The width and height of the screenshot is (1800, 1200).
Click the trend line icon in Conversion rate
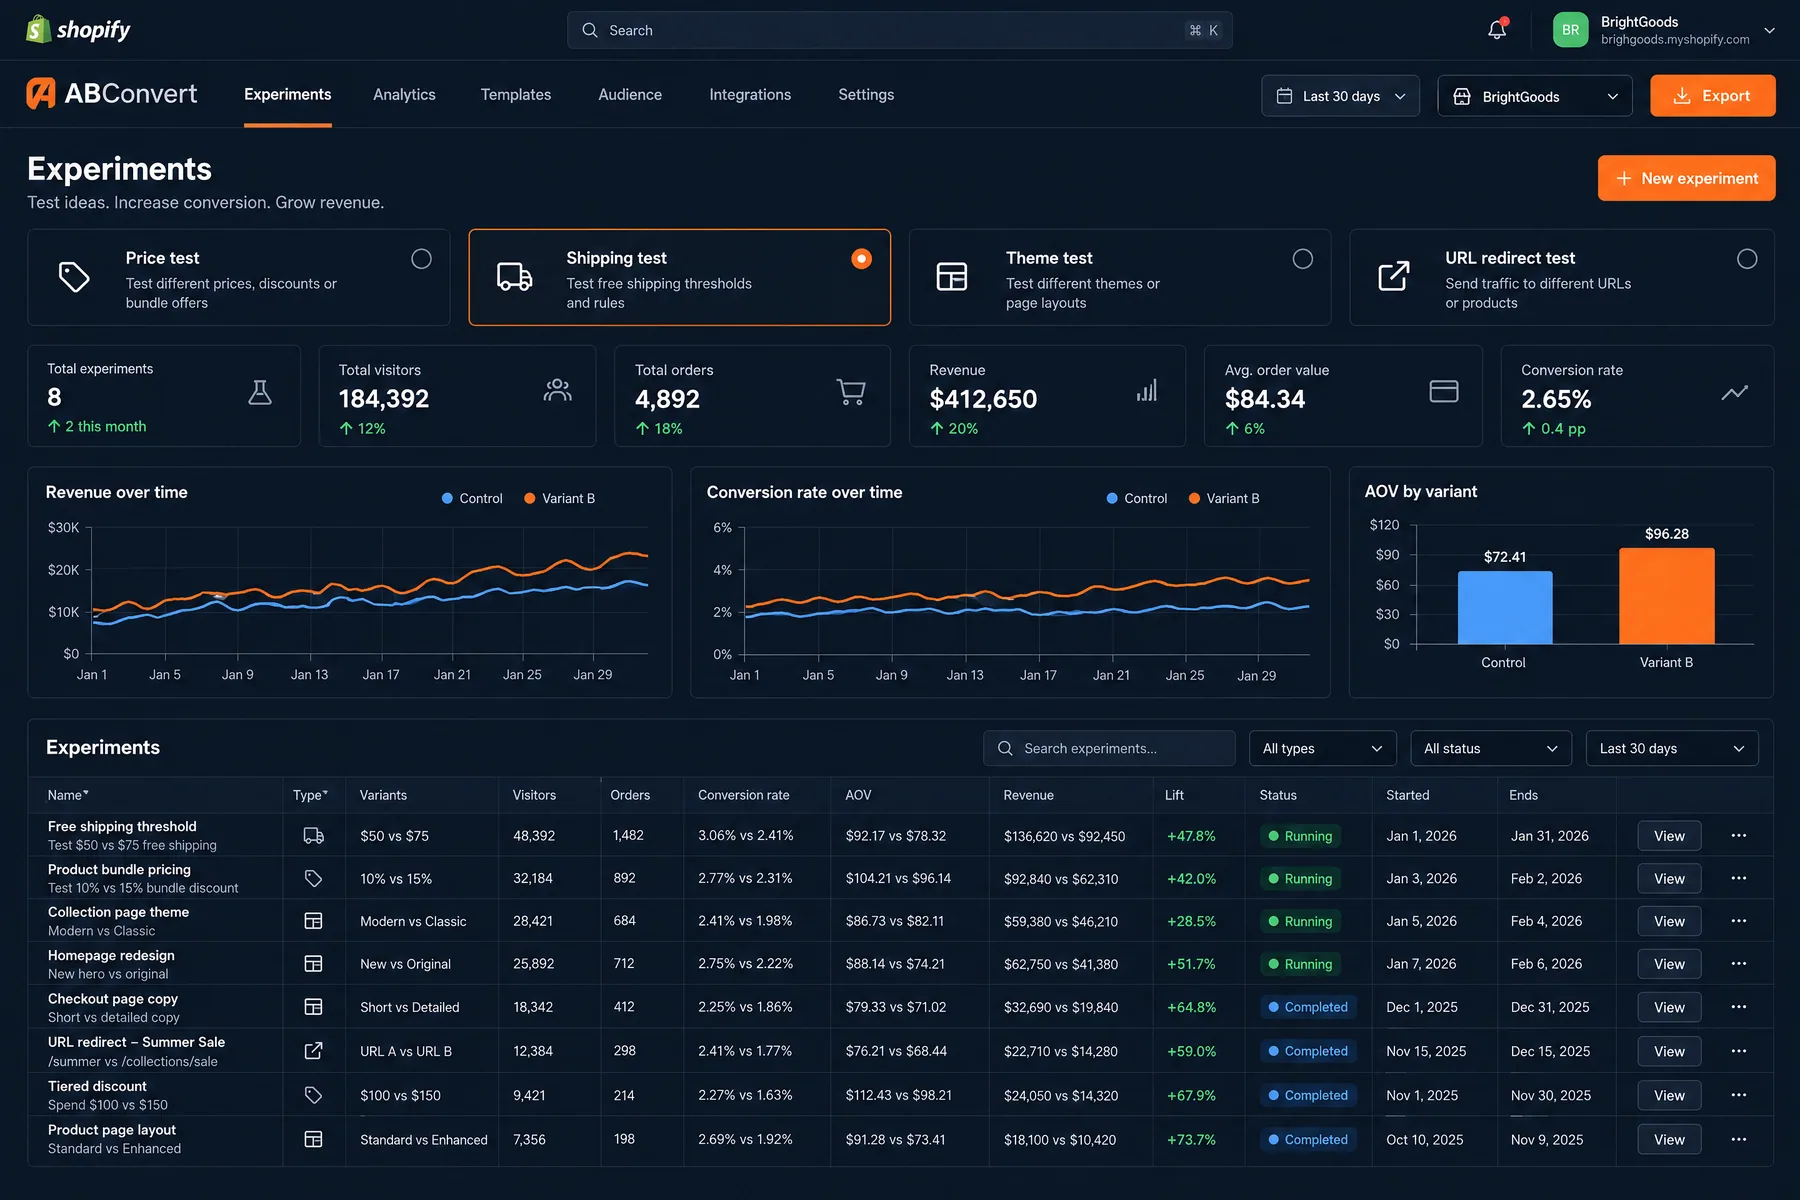click(x=1735, y=392)
